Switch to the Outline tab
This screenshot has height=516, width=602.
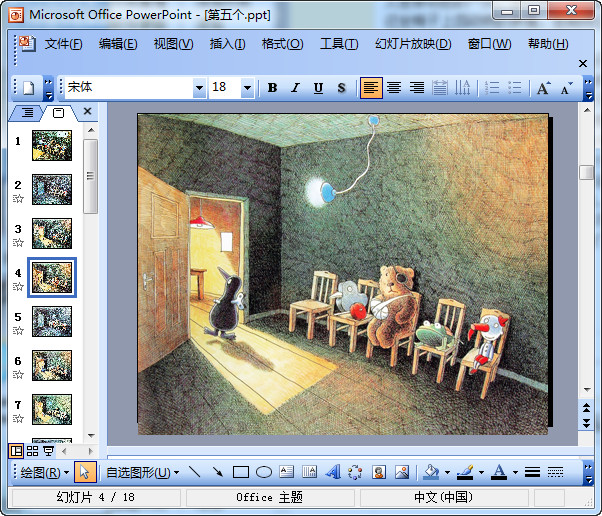coord(26,112)
